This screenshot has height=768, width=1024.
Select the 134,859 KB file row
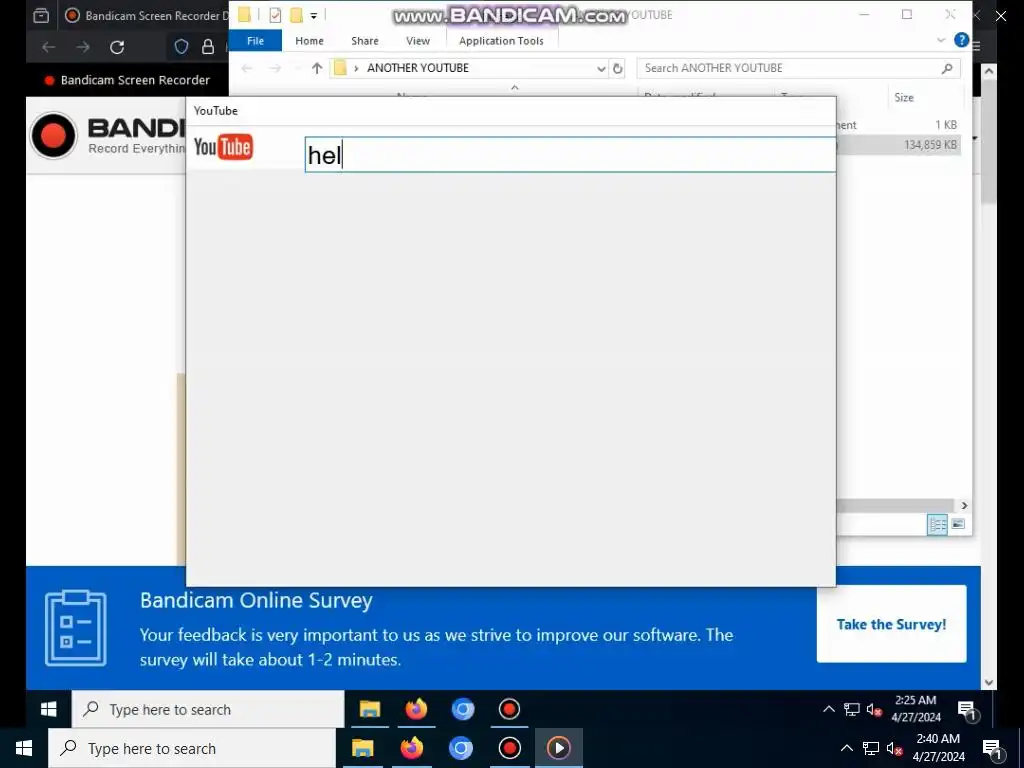(898, 144)
